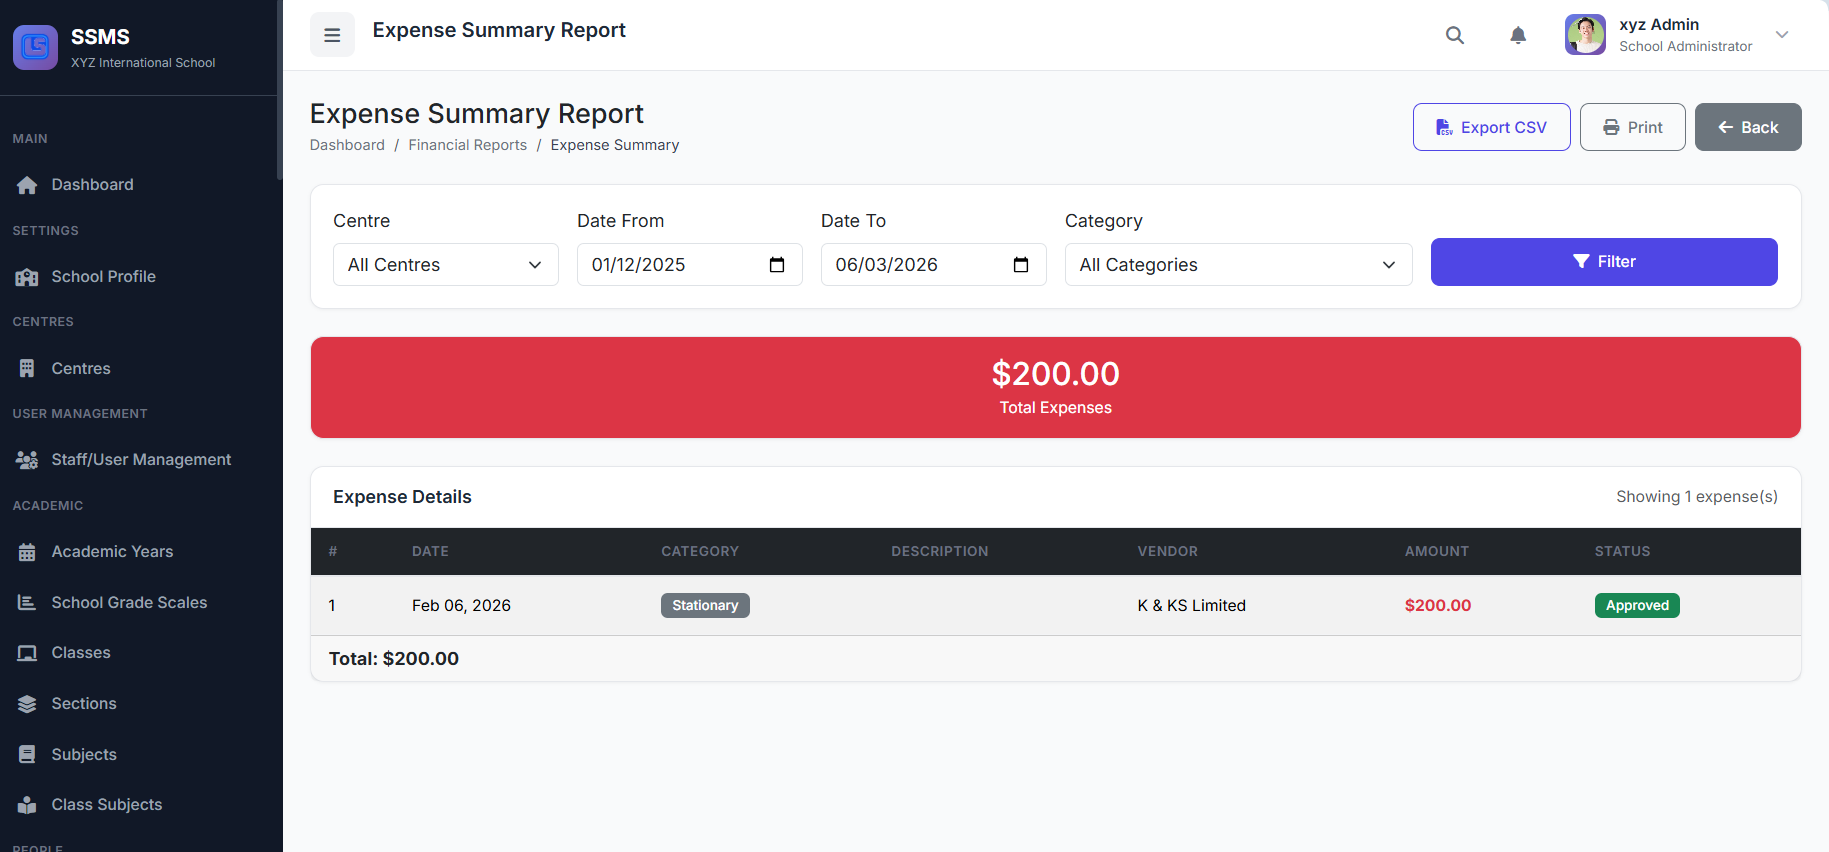Click the Print button

(x=1632, y=127)
